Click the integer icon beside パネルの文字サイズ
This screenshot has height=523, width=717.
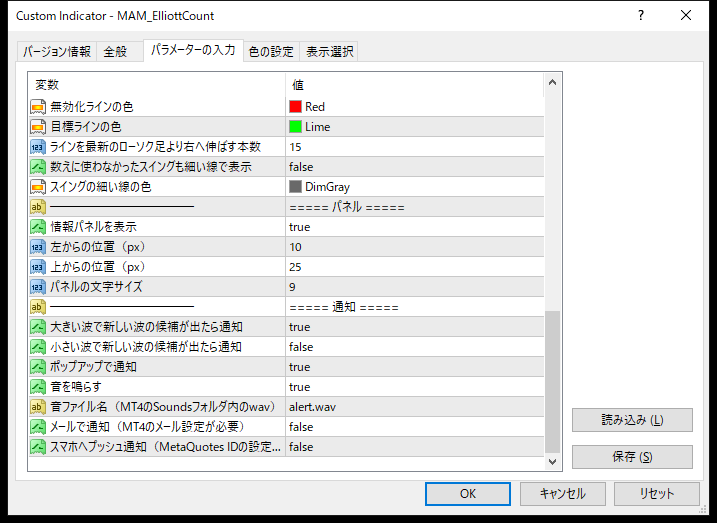point(38,287)
